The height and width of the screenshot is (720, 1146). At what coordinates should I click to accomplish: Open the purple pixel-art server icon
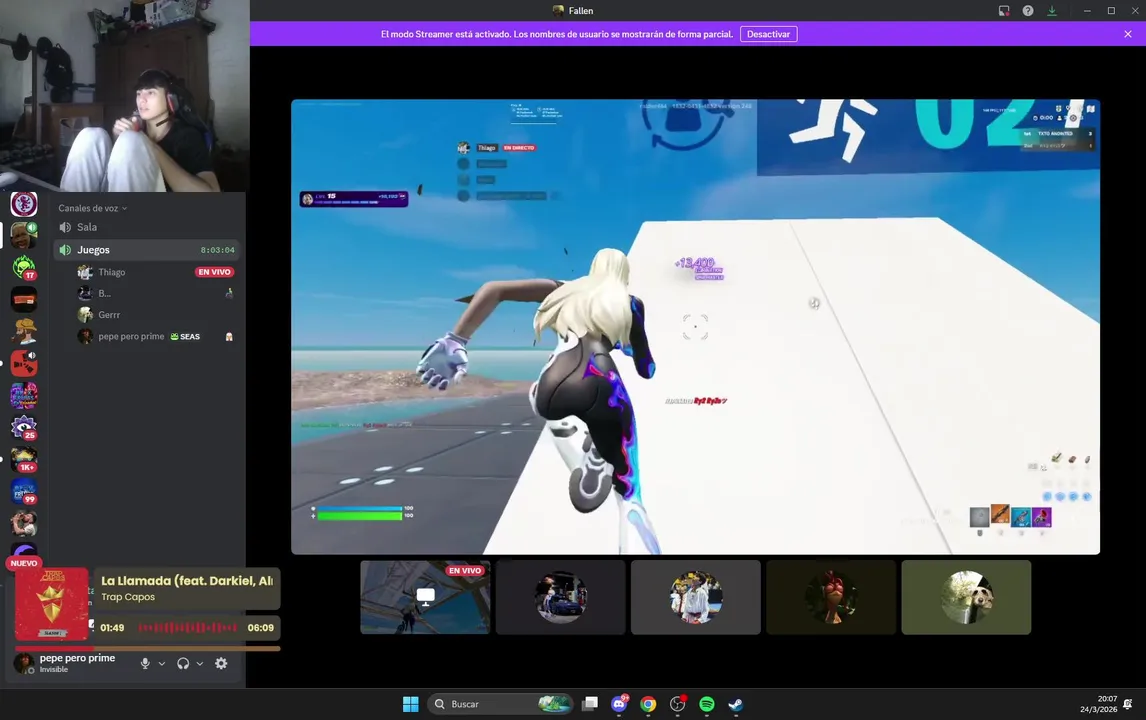23,395
